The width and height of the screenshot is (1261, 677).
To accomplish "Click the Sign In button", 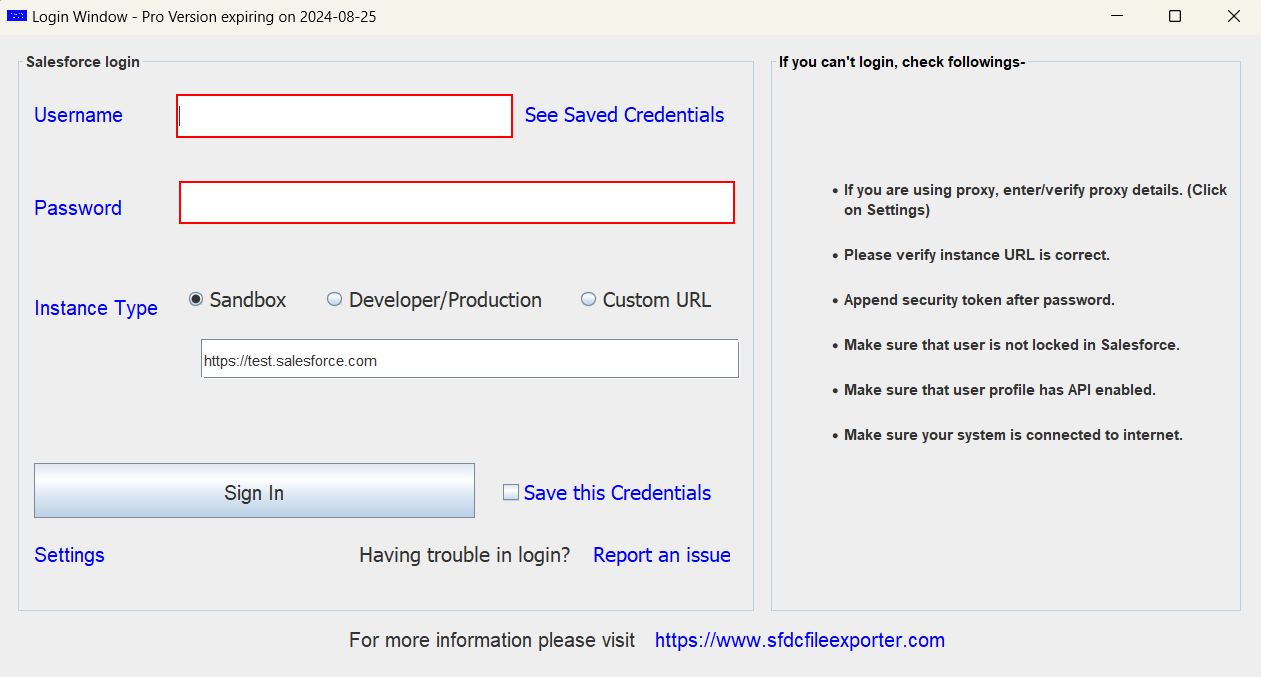I will pyautogui.click(x=254, y=491).
